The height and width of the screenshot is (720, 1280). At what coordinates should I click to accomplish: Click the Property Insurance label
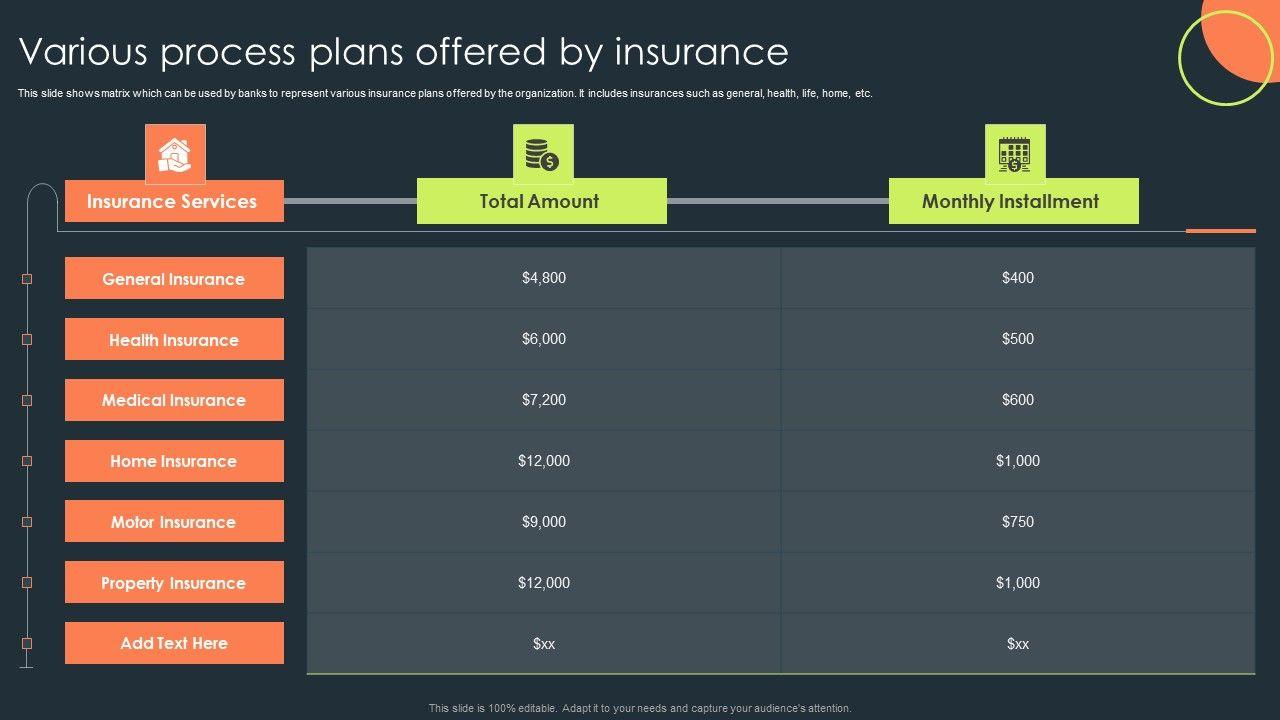(x=174, y=583)
